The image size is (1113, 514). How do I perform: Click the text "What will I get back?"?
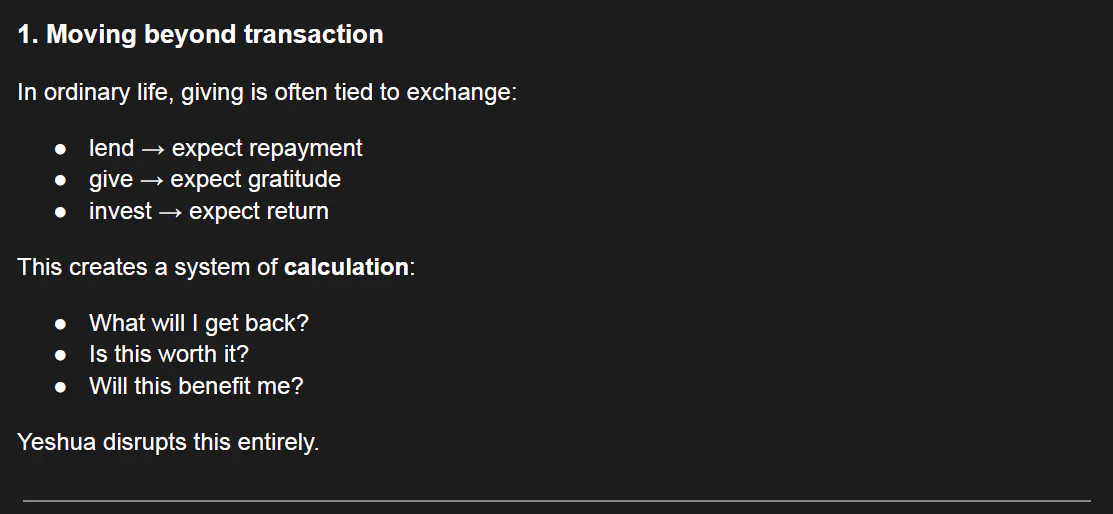pyautogui.click(x=198, y=324)
